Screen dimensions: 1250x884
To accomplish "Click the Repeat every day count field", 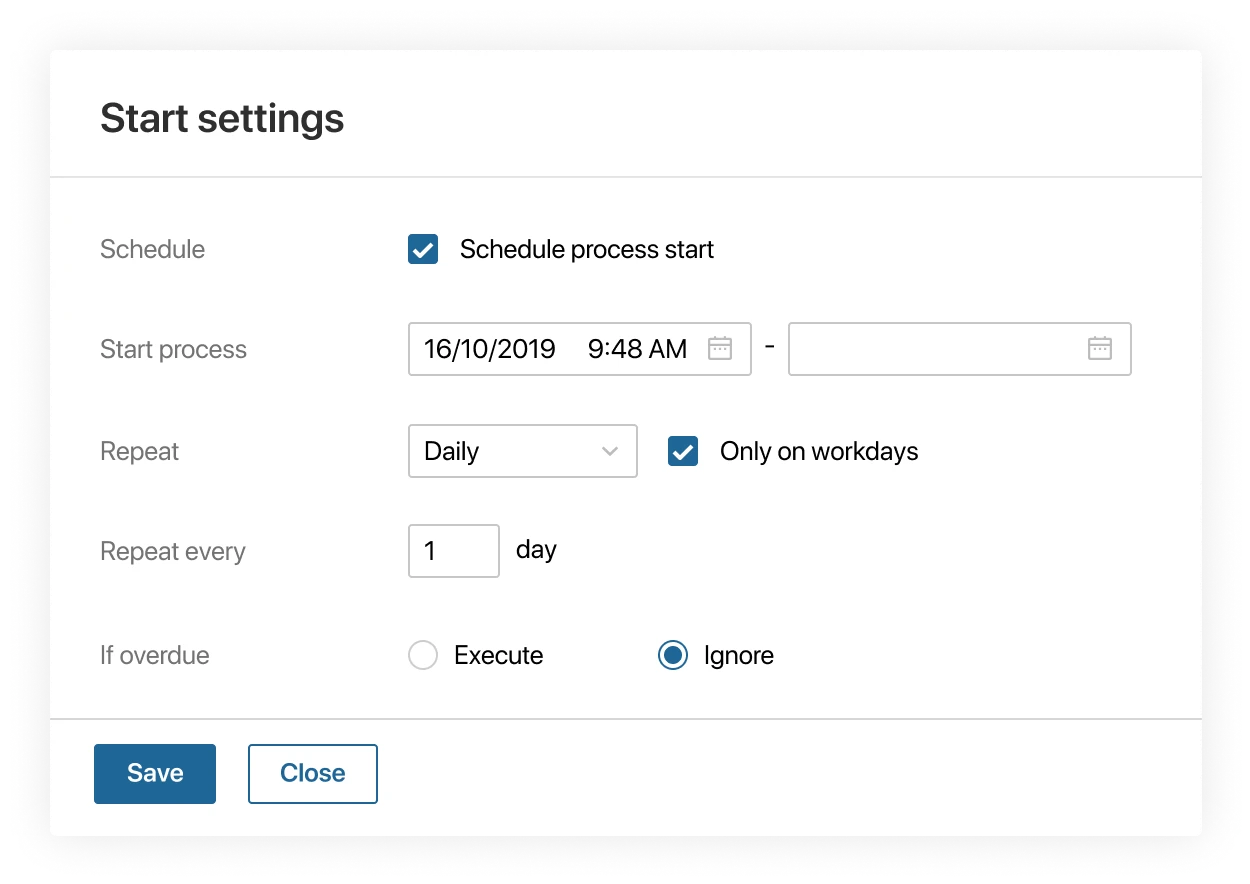I will point(453,550).
